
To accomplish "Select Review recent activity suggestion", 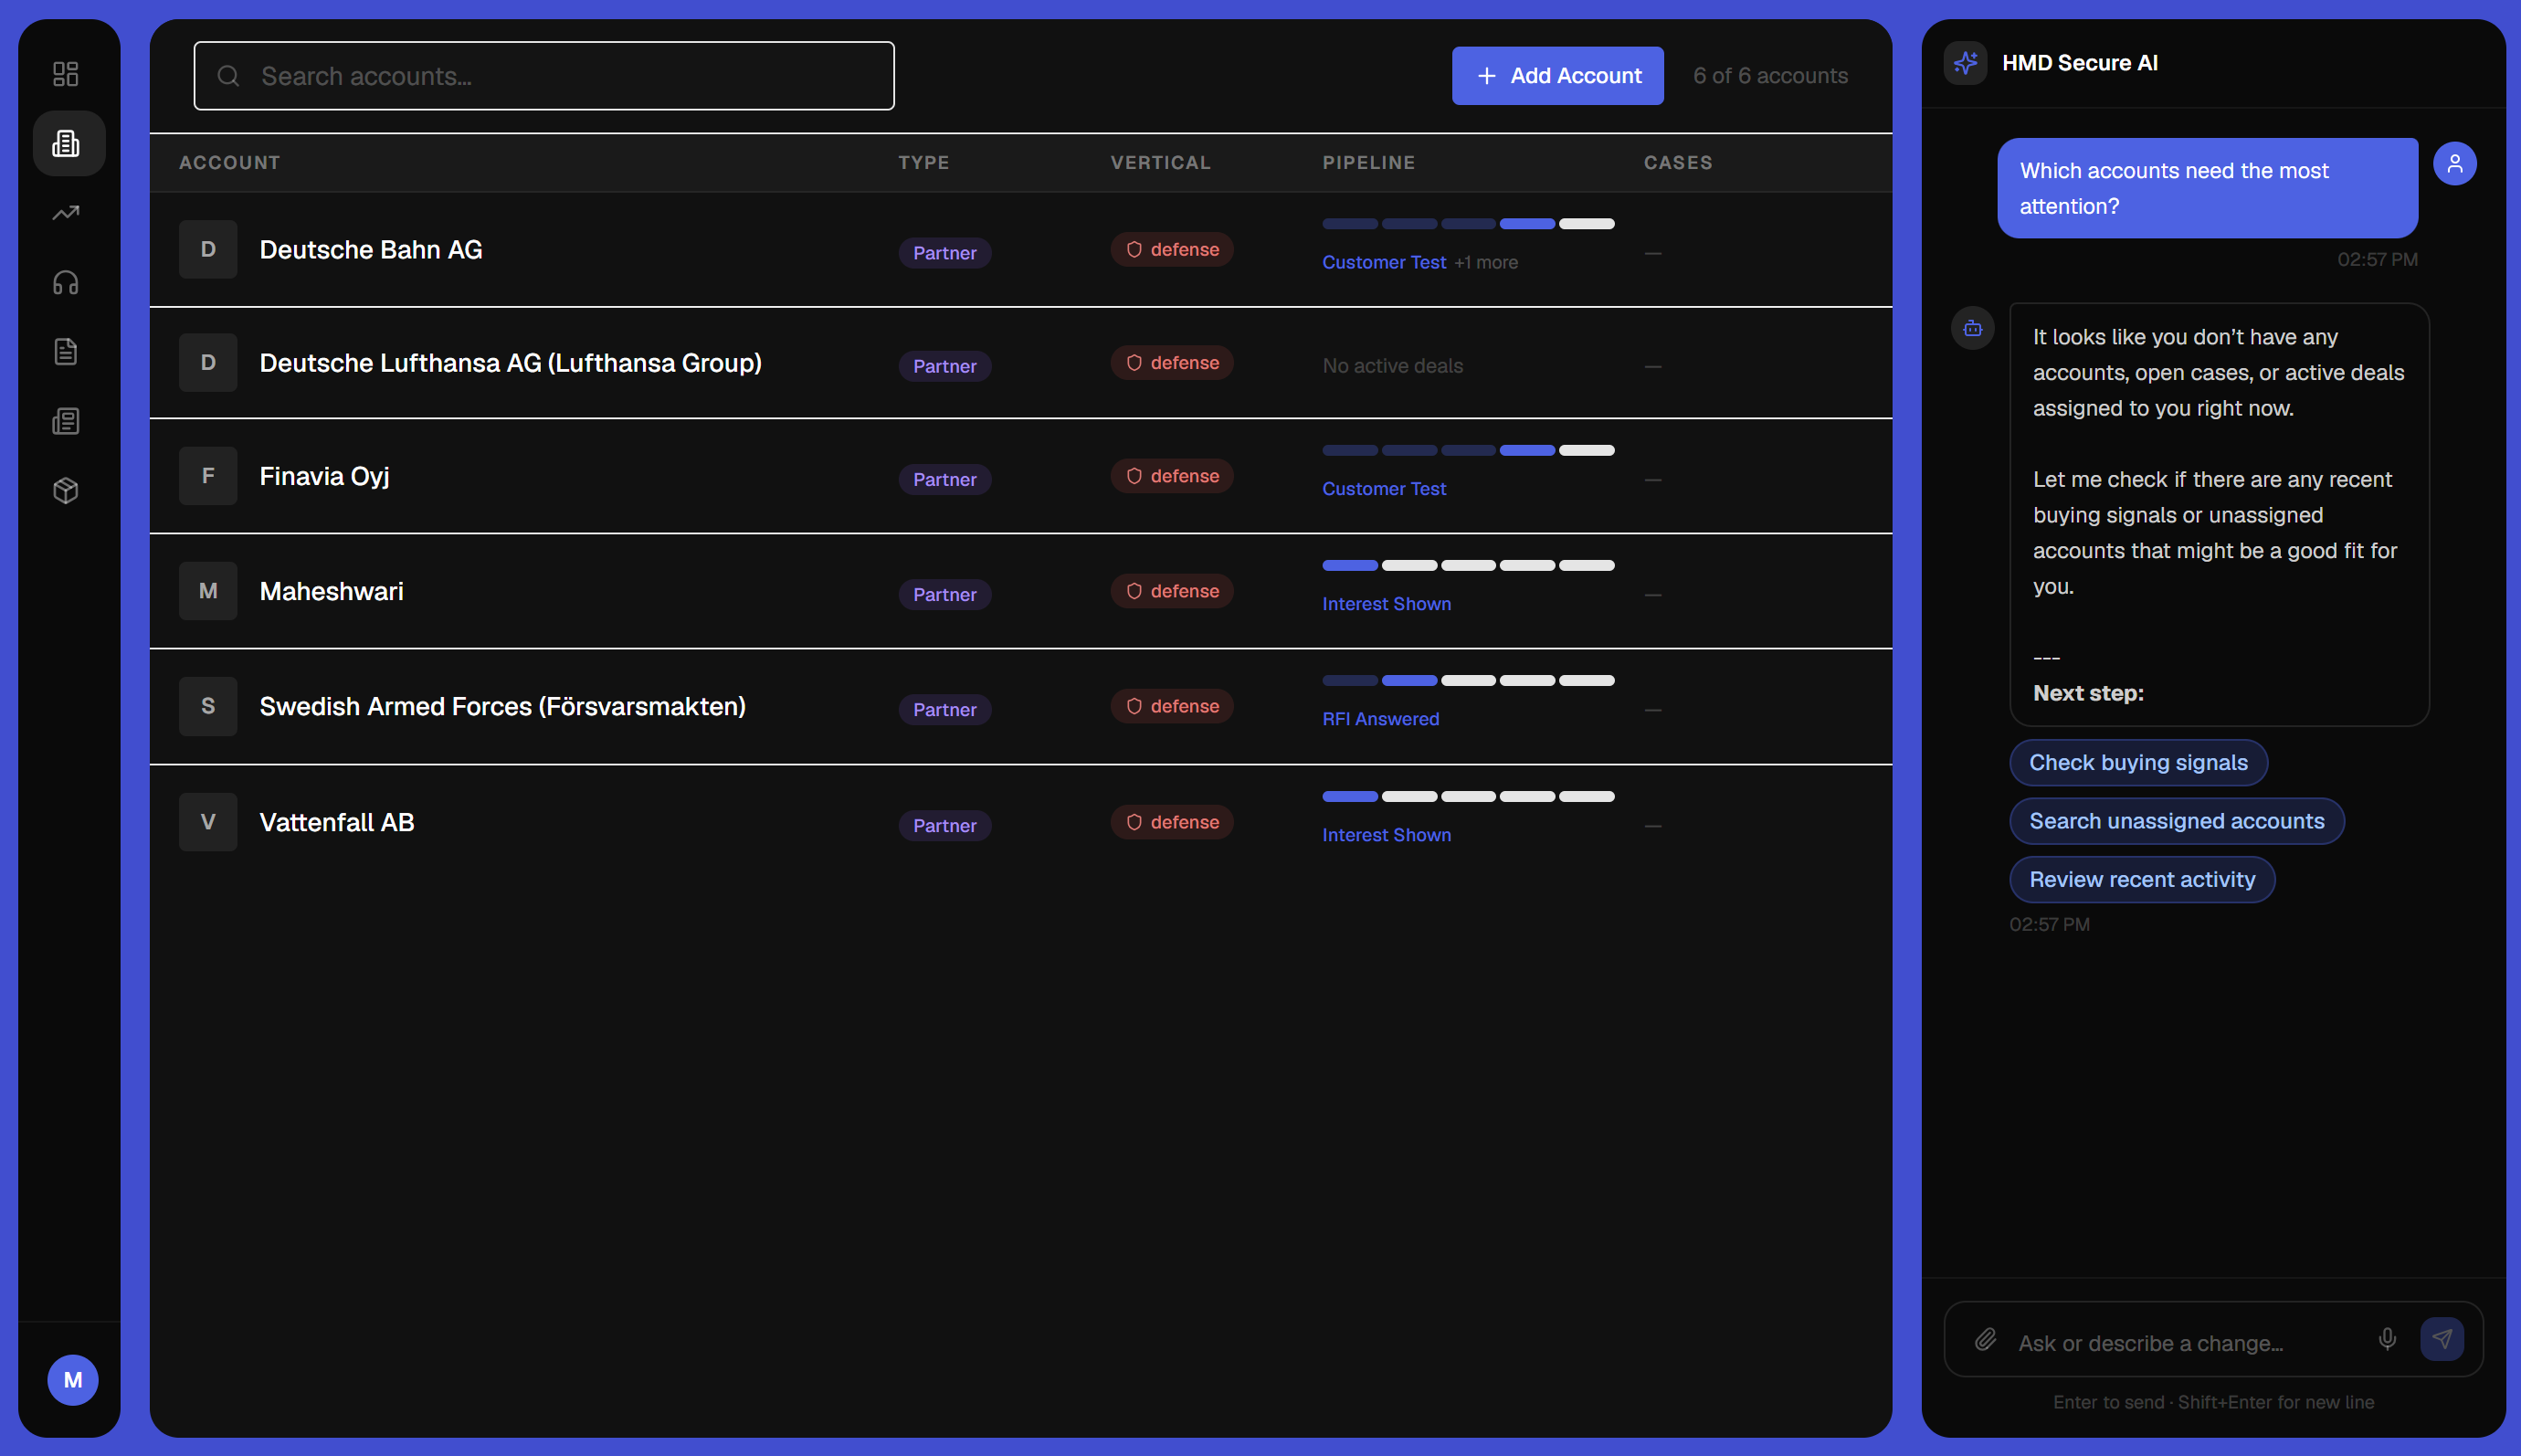I will coord(2142,880).
